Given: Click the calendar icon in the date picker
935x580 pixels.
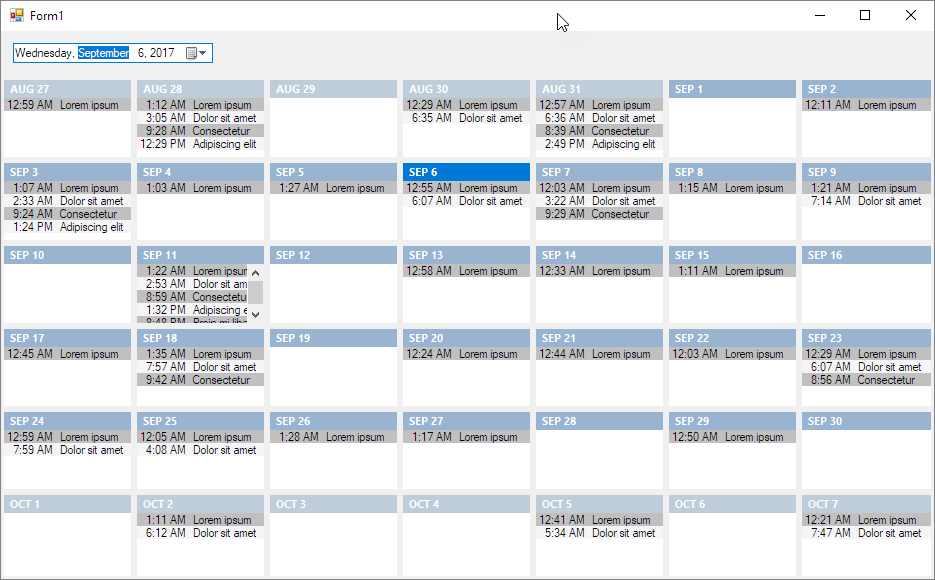Looking at the screenshot, I should coord(191,52).
